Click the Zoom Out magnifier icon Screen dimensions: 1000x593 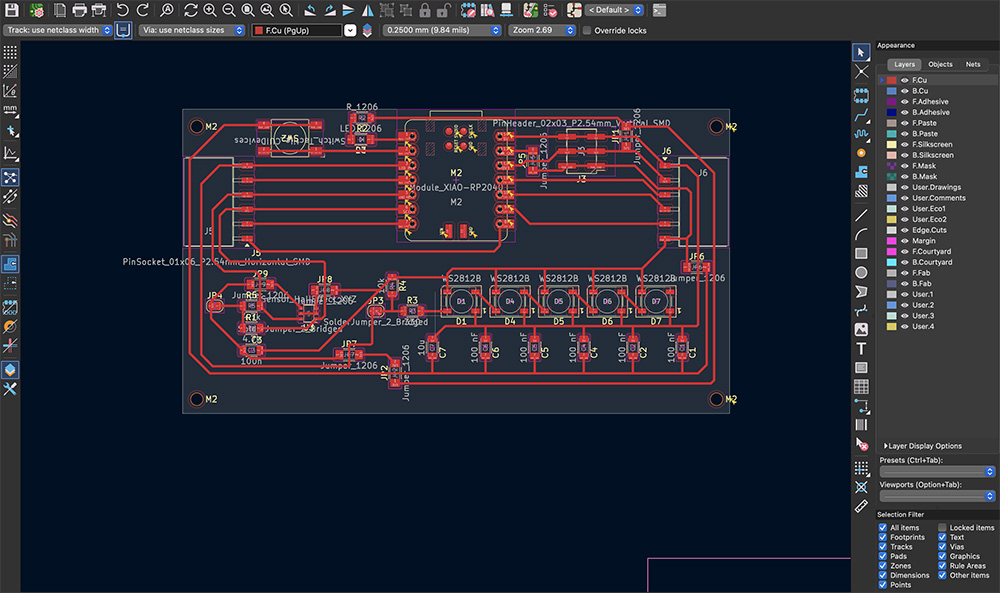point(228,10)
